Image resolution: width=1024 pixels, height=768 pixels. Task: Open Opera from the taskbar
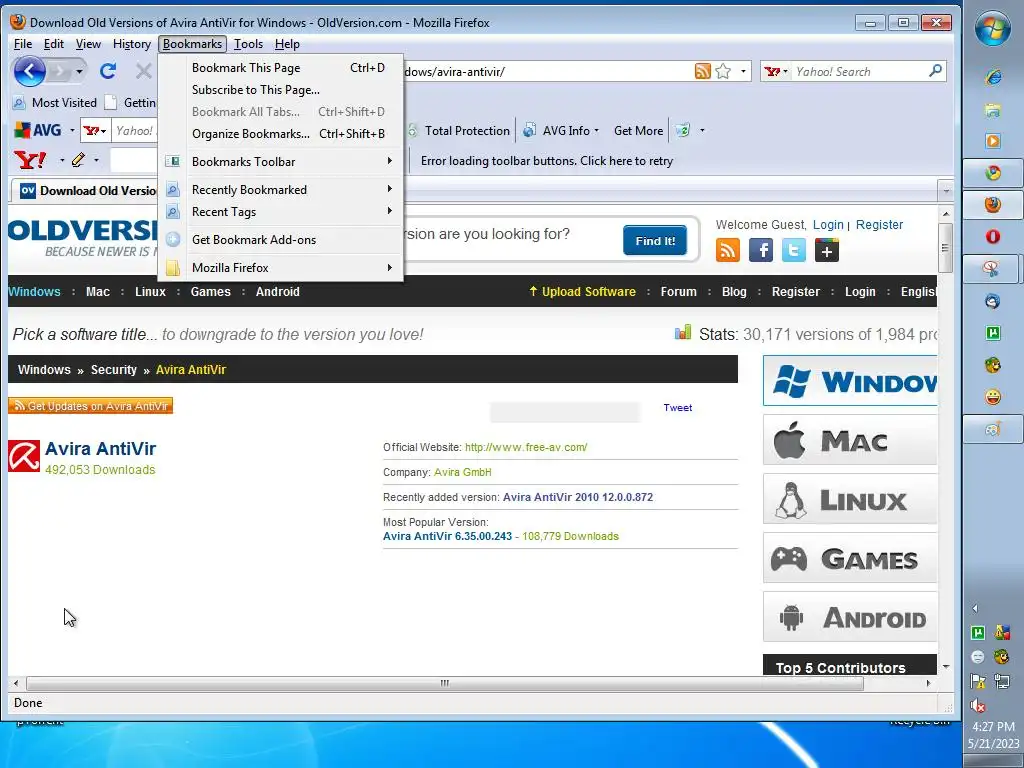993,236
